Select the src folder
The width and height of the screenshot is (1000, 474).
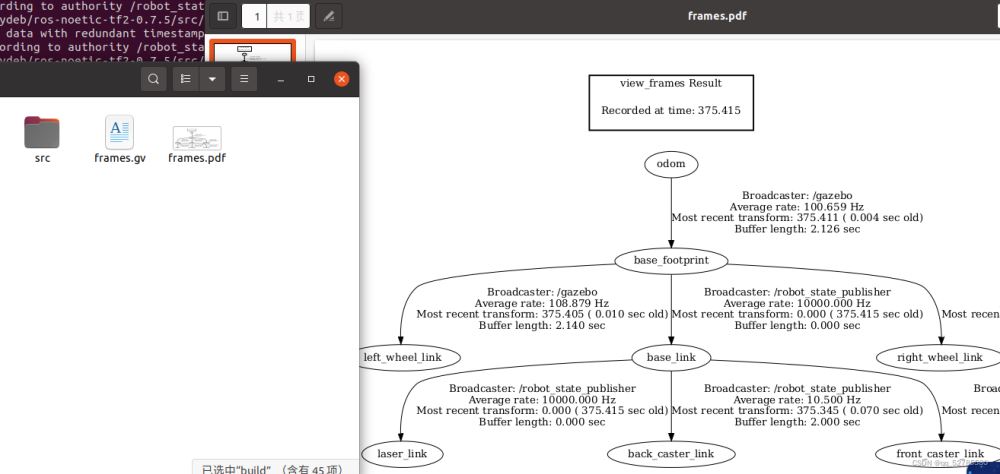pyautogui.click(x=42, y=139)
